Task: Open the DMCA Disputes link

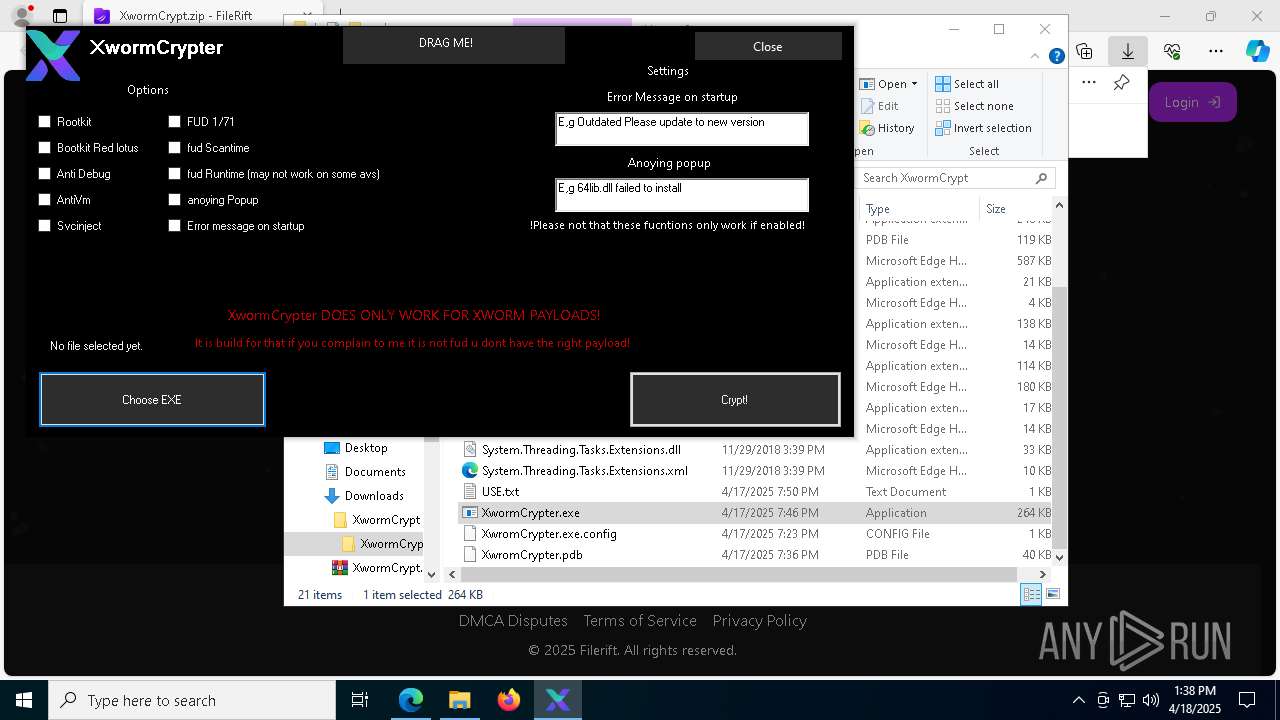Action: 513,621
